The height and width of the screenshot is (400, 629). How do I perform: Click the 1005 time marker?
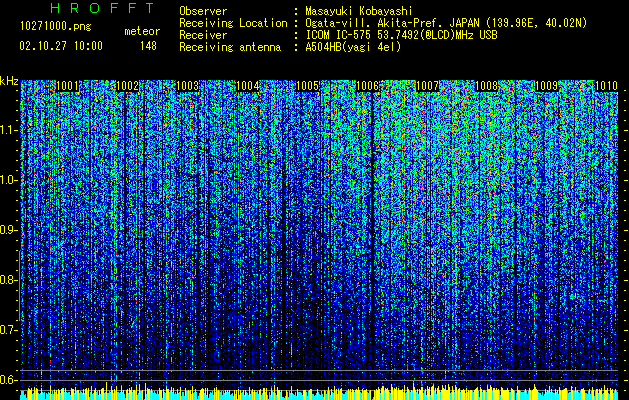[307, 86]
